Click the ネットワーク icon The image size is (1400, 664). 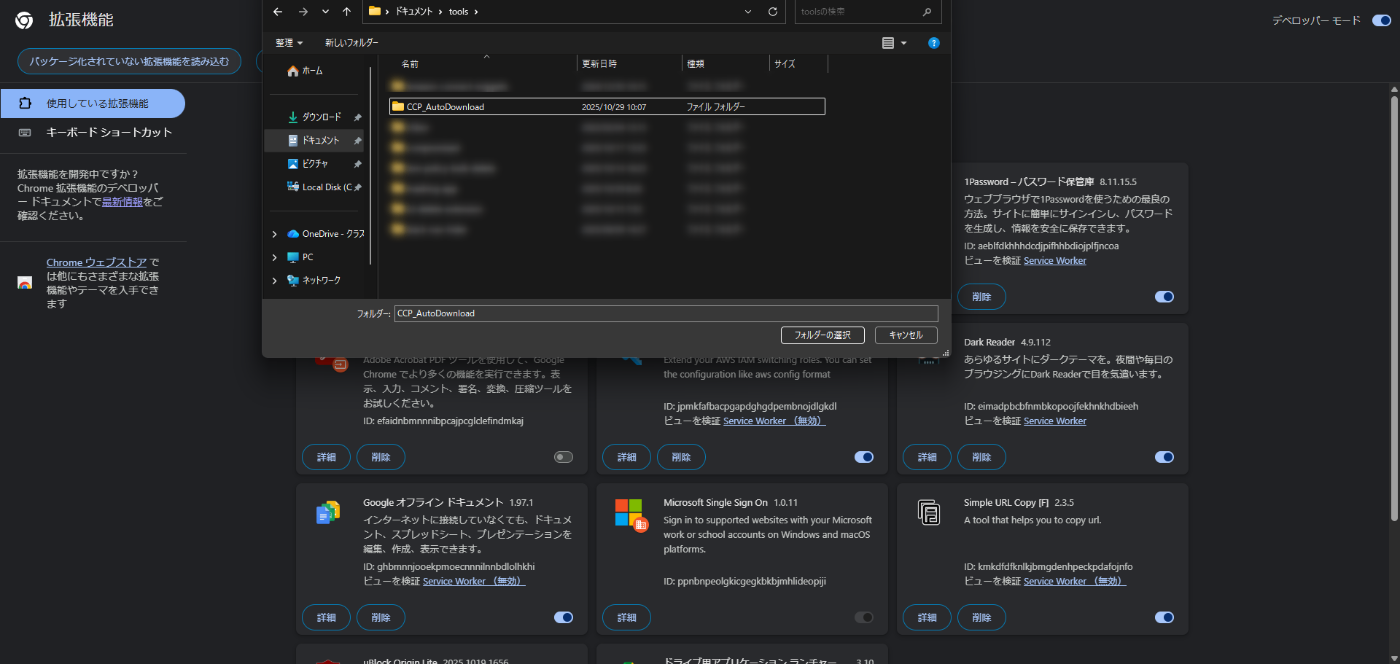(293, 281)
